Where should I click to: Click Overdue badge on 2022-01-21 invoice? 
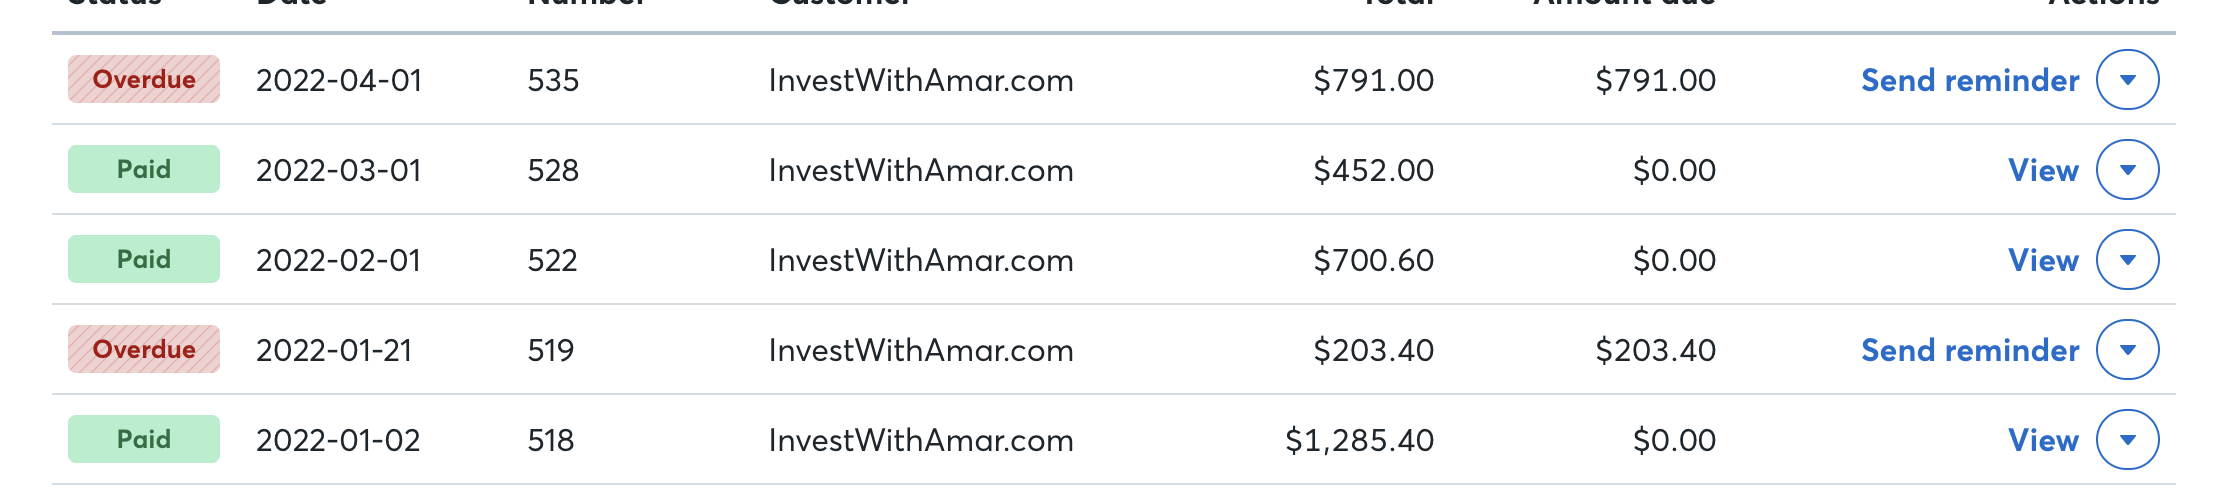pos(144,349)
